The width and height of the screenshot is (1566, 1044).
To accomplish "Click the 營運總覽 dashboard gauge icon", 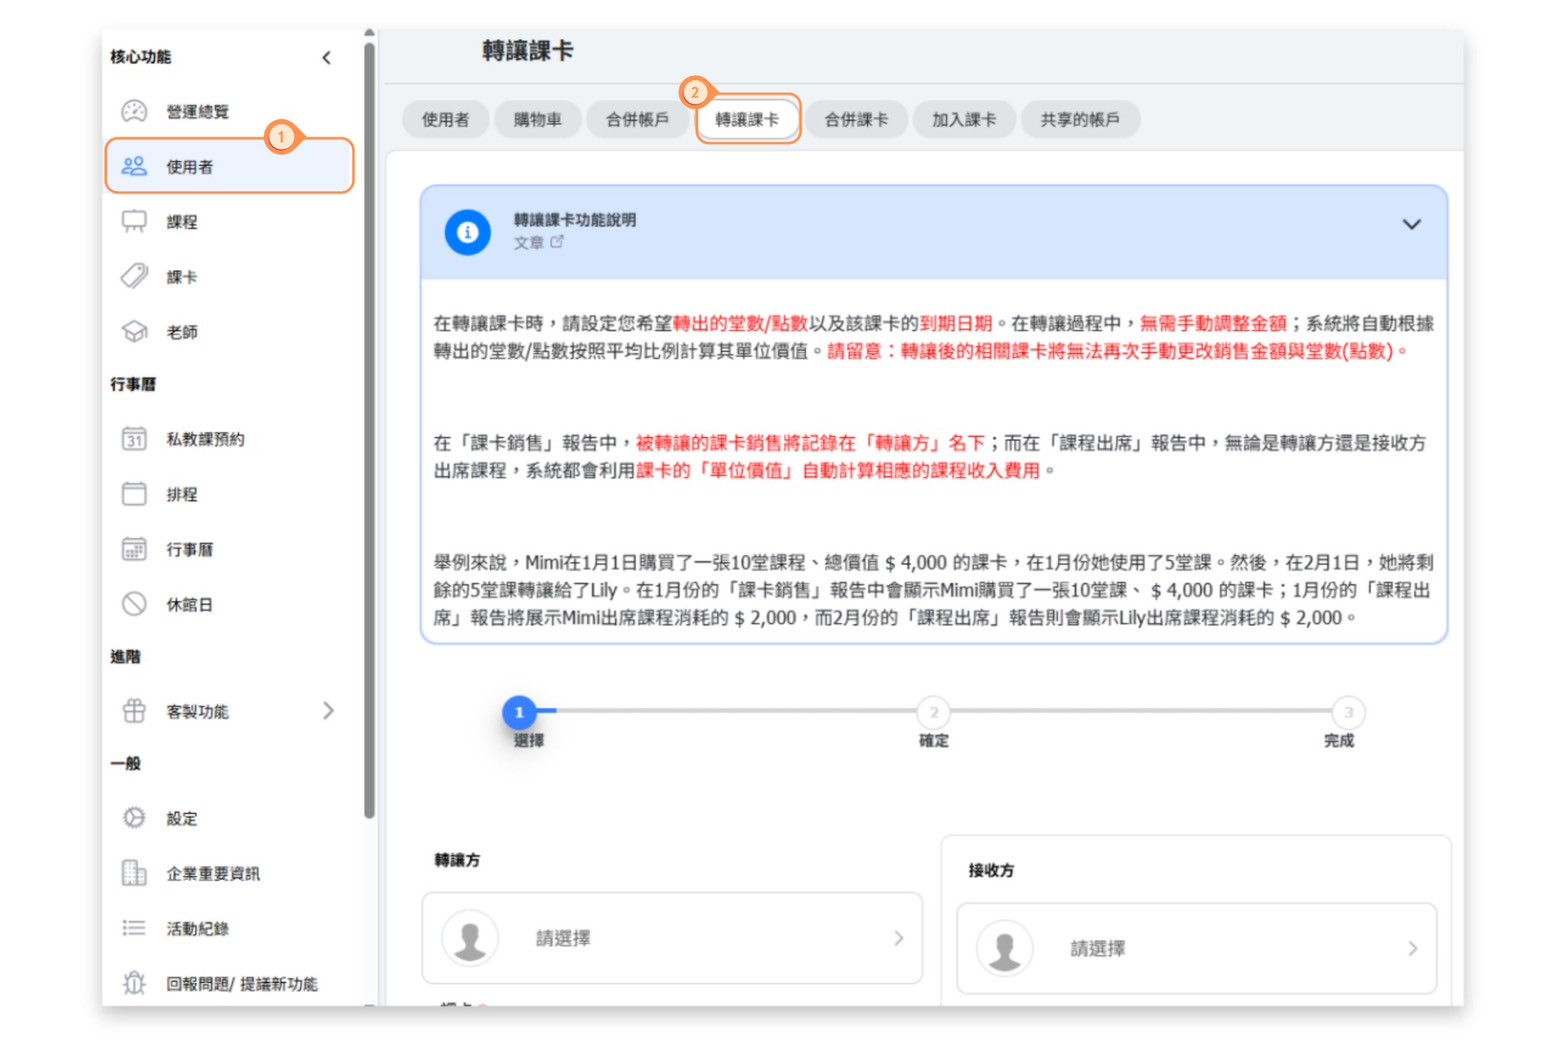I will click(134, 111).
